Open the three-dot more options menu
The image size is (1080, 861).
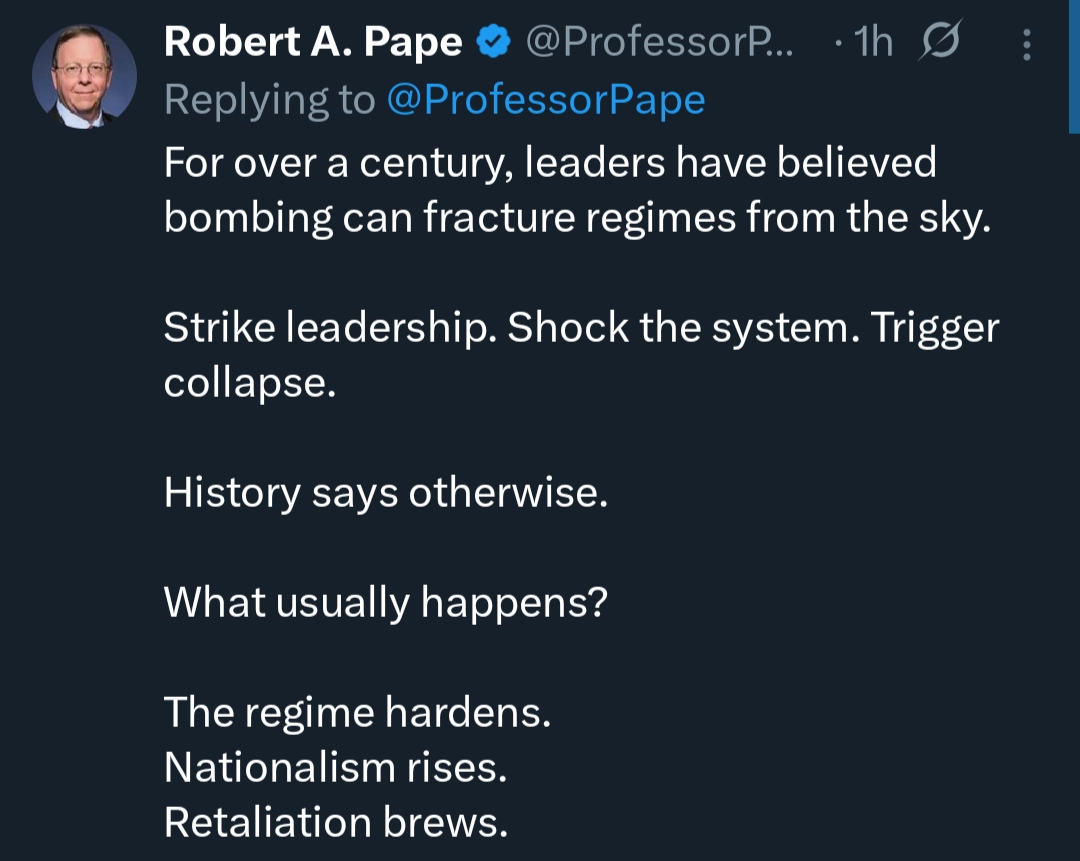tap(1026, 44)
